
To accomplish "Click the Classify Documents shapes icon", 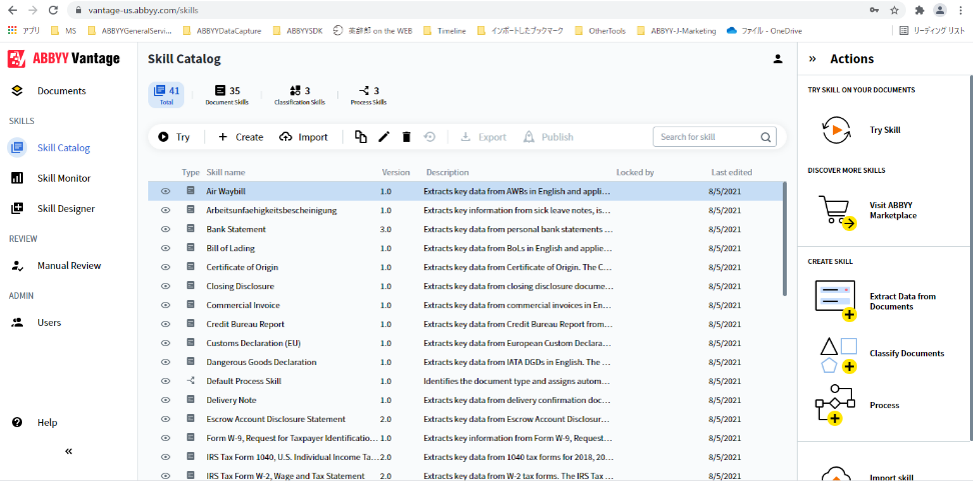I will (x=838, y=355).
